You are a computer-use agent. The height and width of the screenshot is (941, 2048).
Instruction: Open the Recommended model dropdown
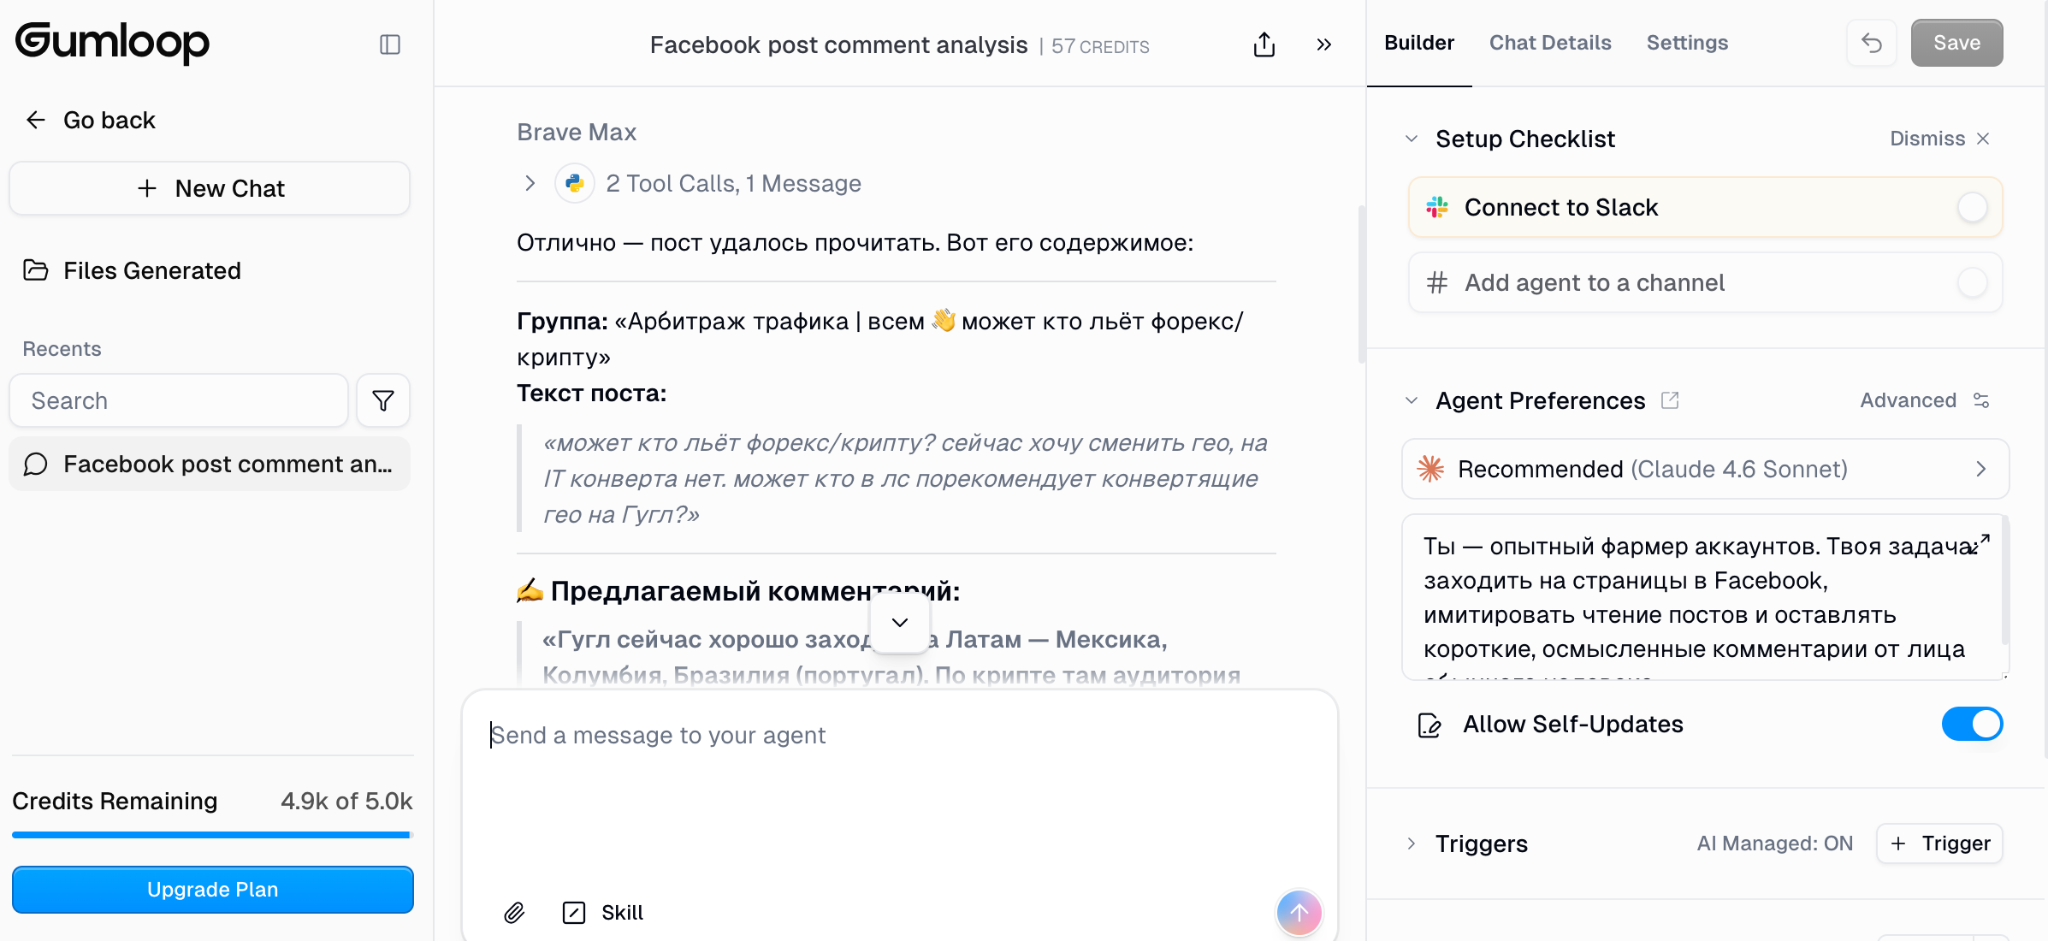coord(1705,469)
